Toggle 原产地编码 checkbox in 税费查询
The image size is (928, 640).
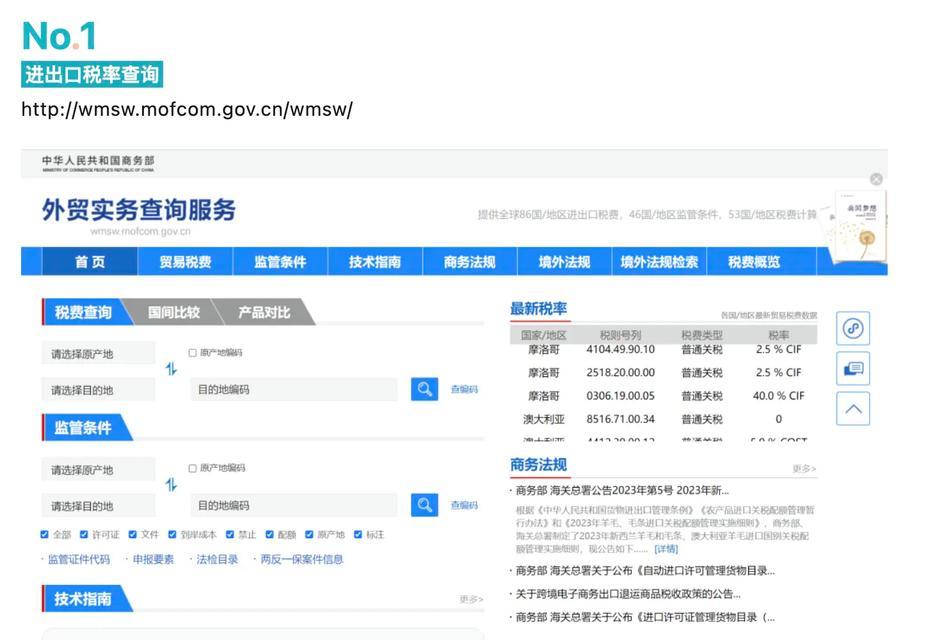tap(192, 353)
